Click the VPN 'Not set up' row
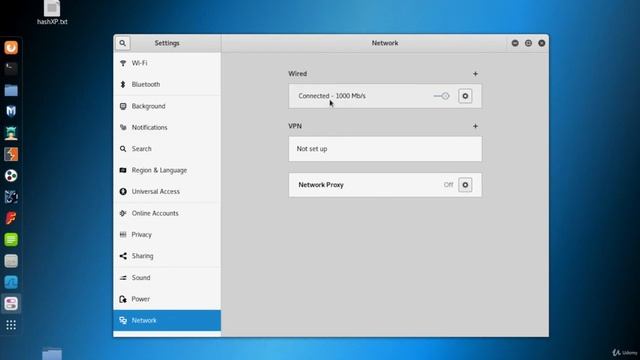 pos(385,149)
